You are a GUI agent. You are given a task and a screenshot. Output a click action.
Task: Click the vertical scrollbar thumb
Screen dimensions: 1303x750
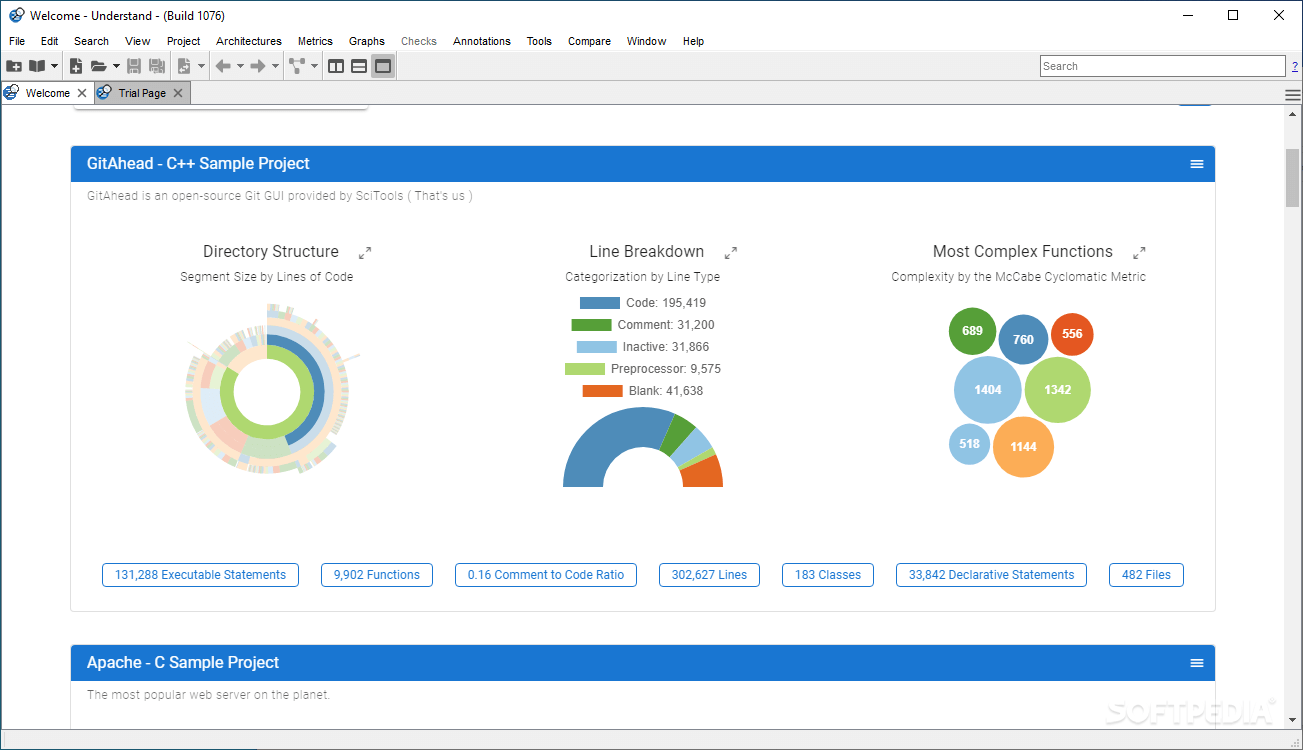pos(1292,178)
